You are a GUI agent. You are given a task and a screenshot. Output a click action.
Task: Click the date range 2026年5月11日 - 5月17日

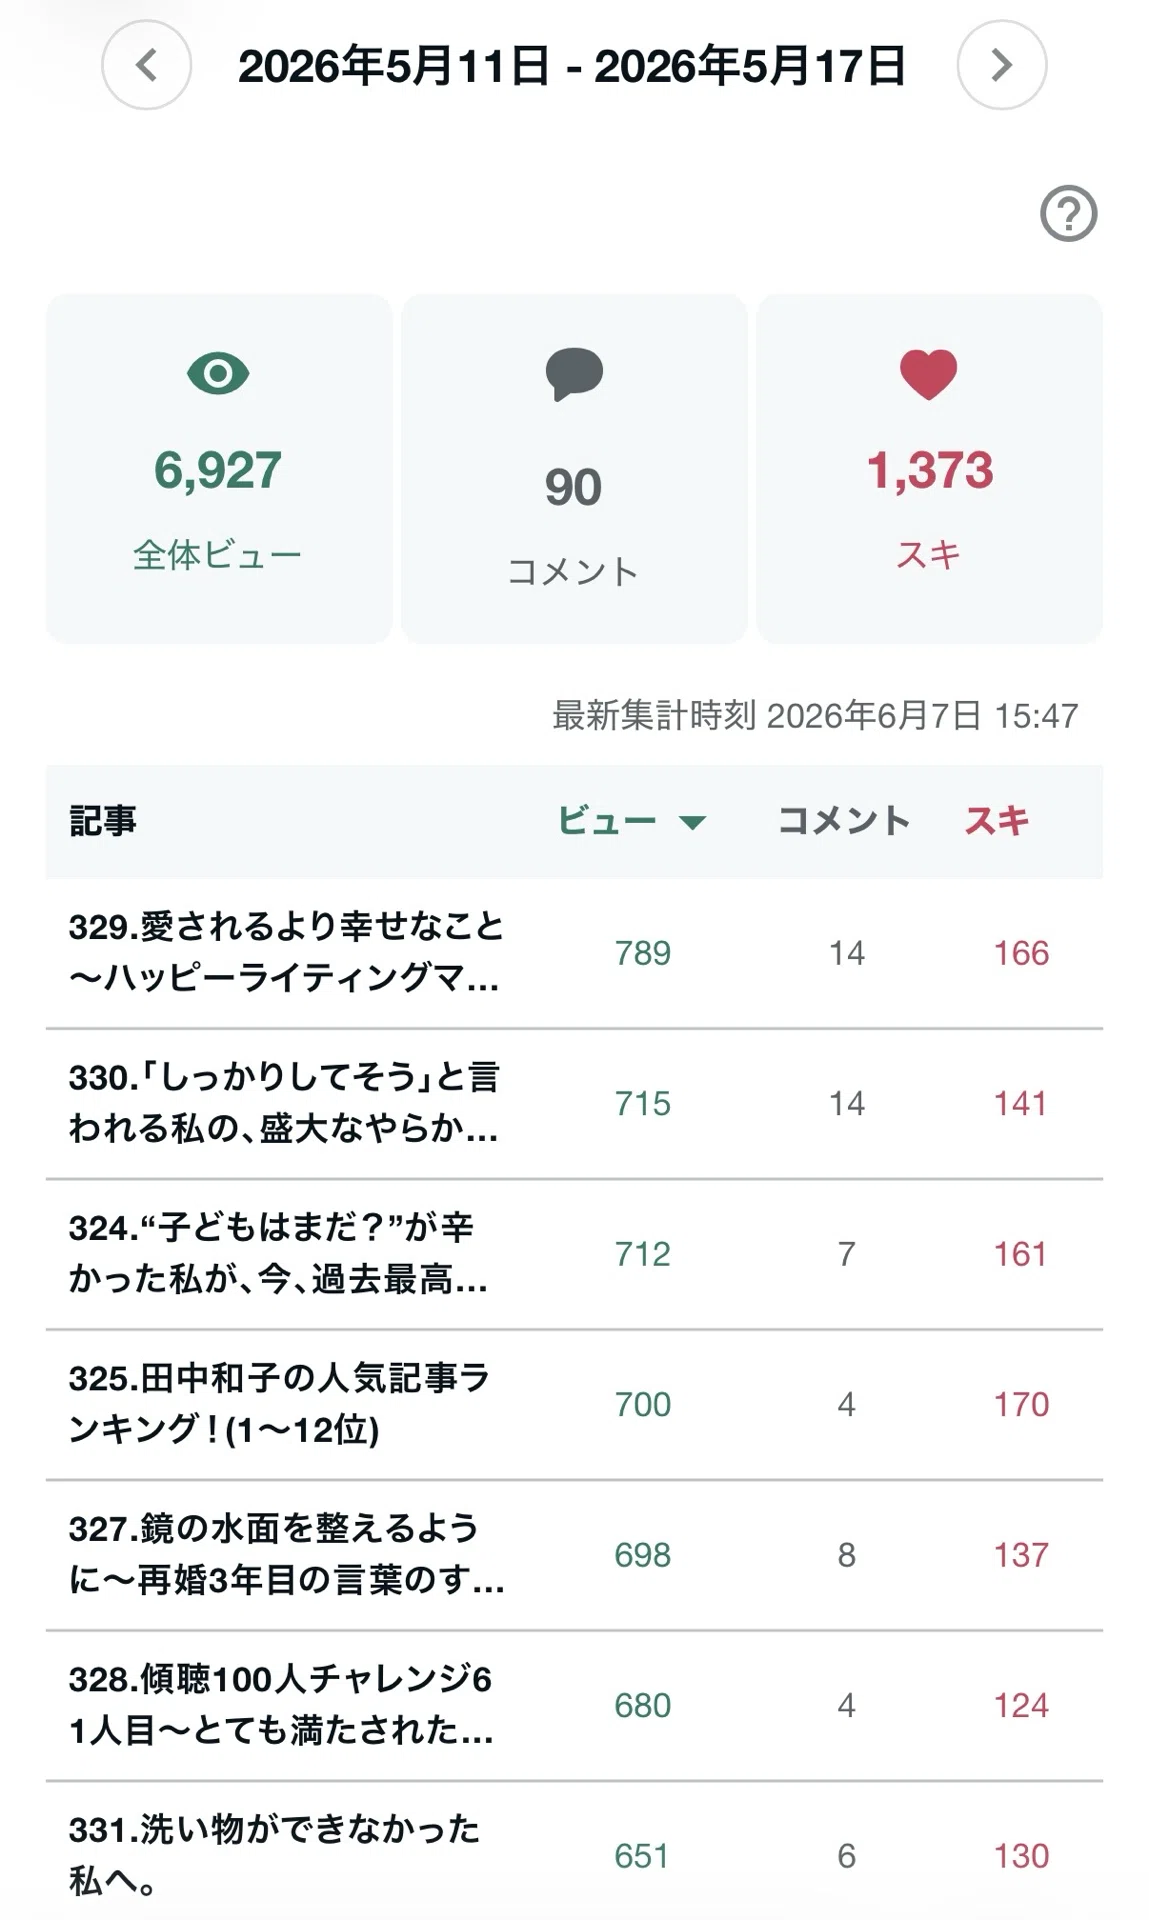tap(572, 66)
